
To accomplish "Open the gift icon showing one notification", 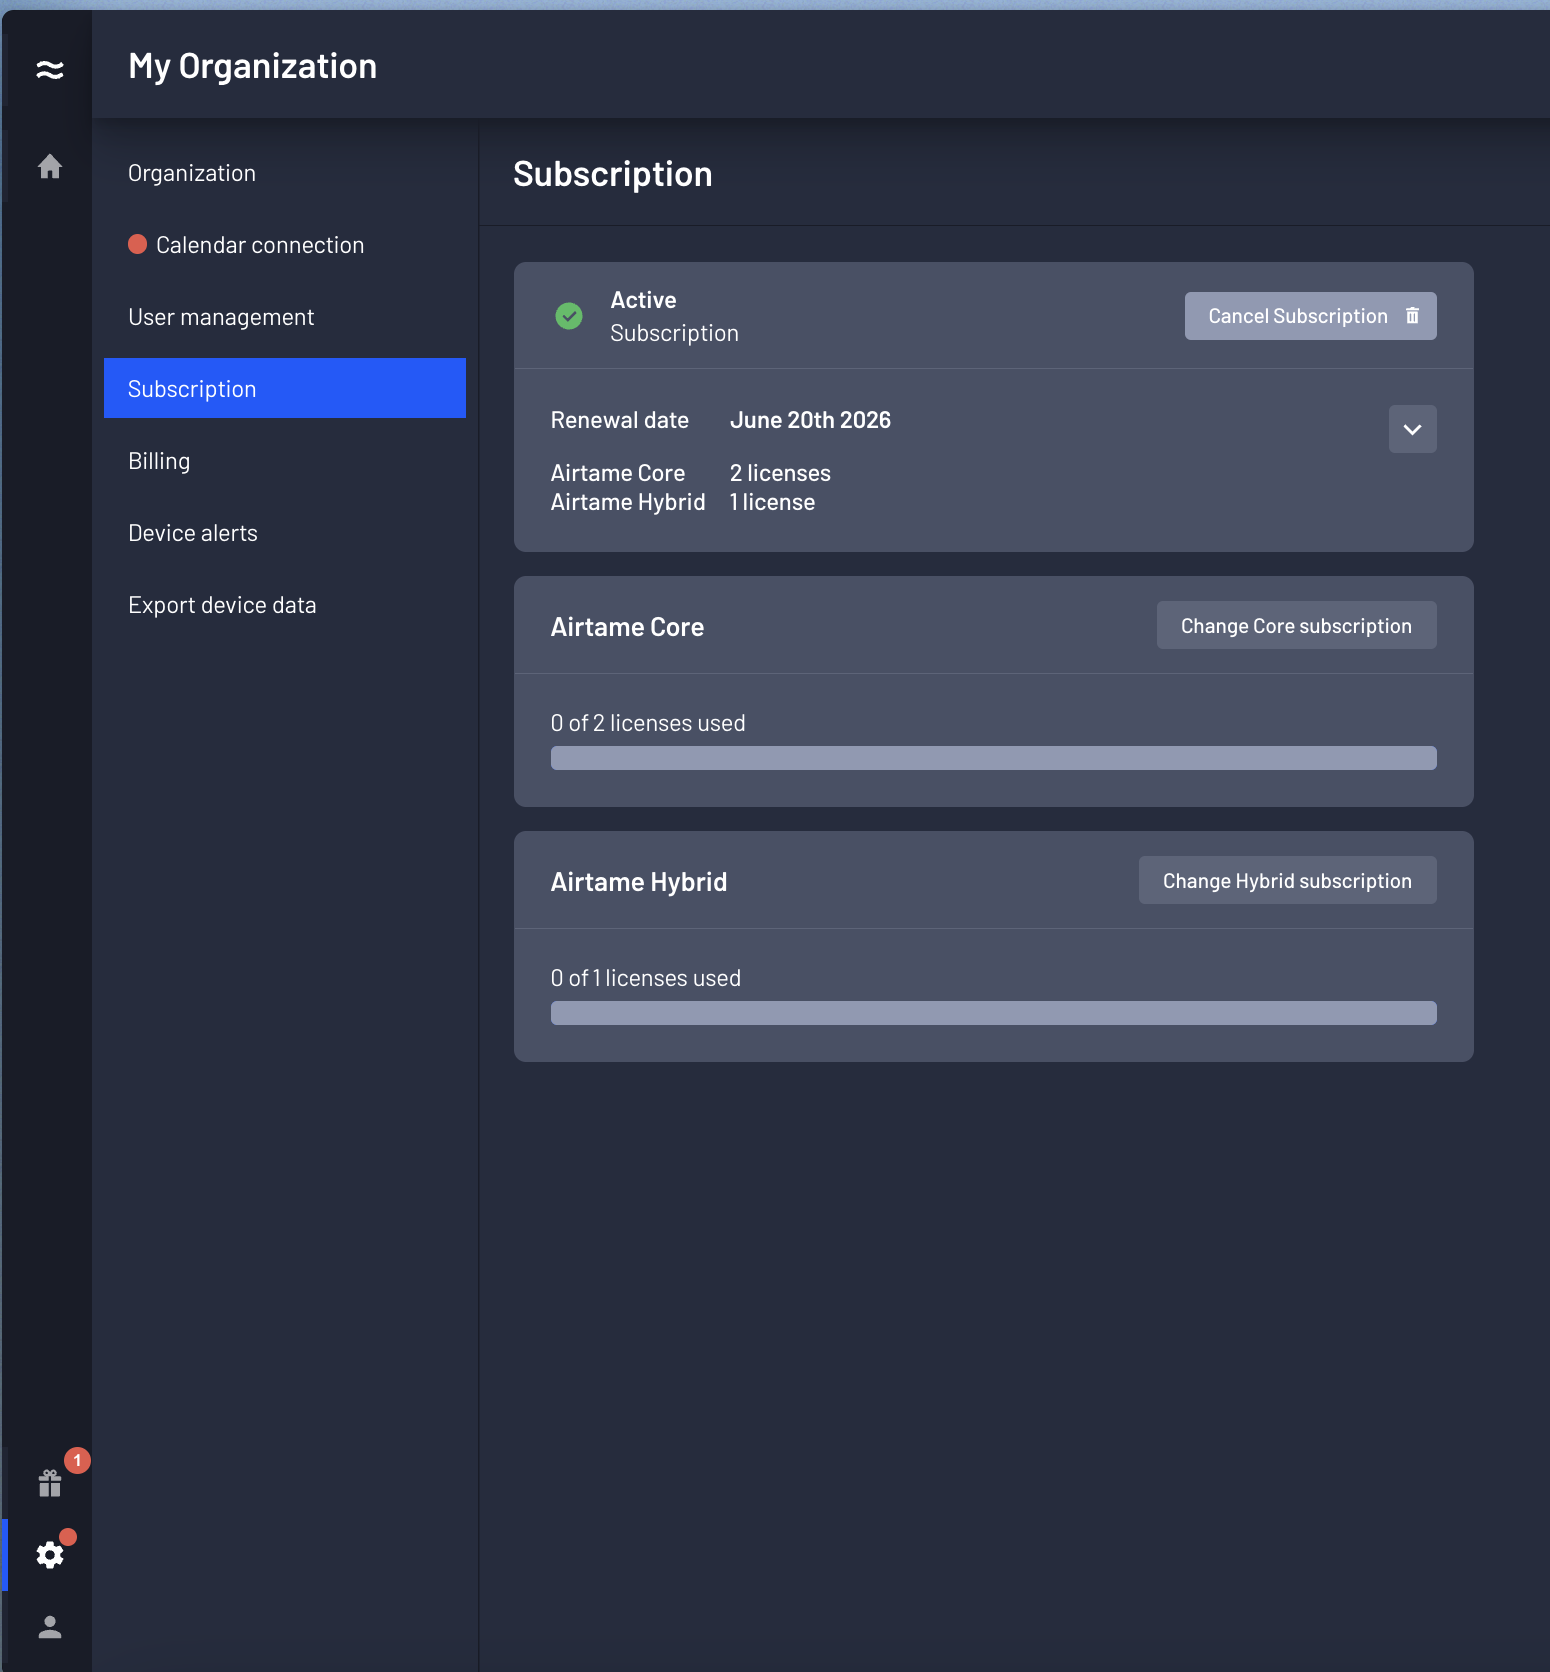I will point(50,1483).
